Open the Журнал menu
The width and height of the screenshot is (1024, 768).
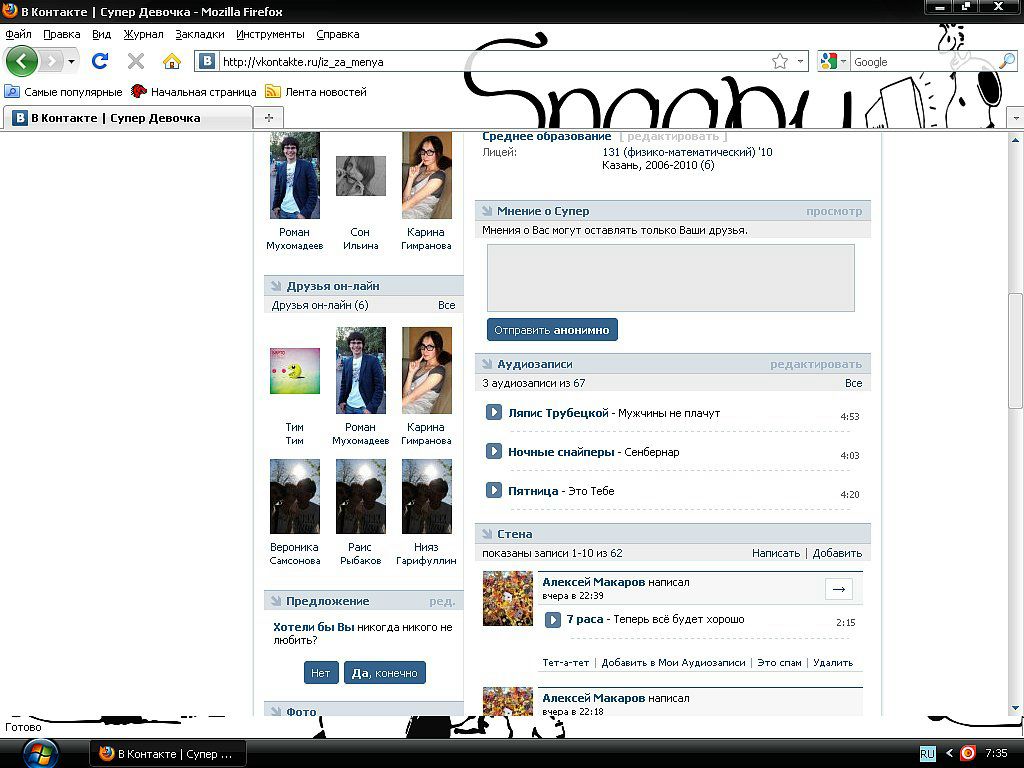point(143,34)
